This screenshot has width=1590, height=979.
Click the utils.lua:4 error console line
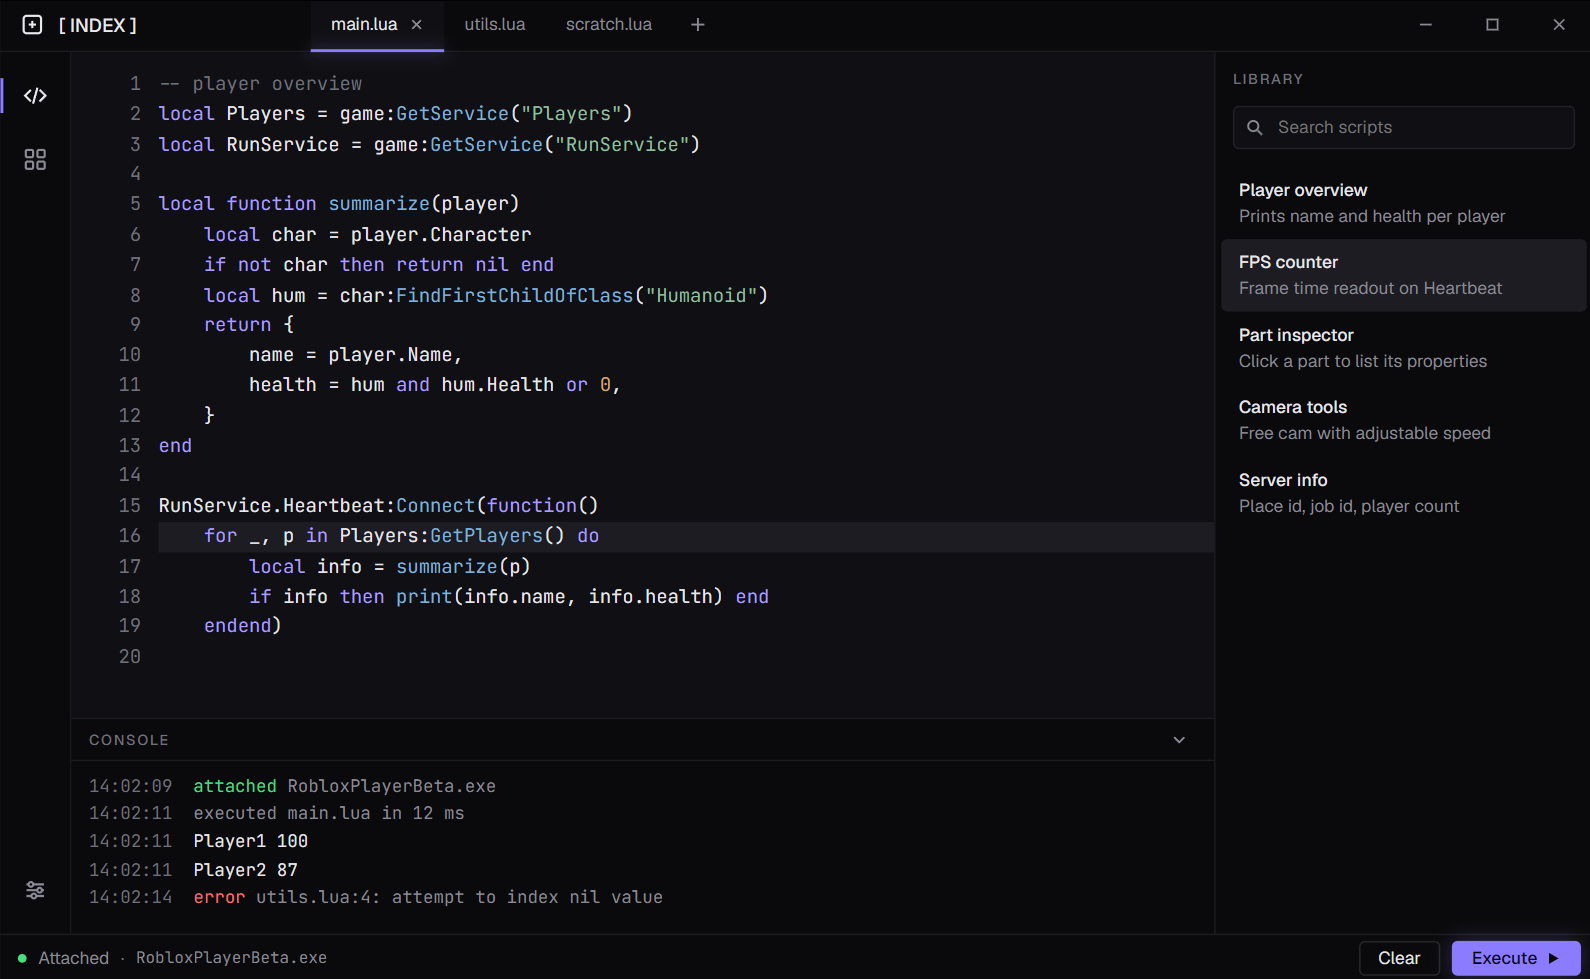pyautogui.click(x=376, y=897)
